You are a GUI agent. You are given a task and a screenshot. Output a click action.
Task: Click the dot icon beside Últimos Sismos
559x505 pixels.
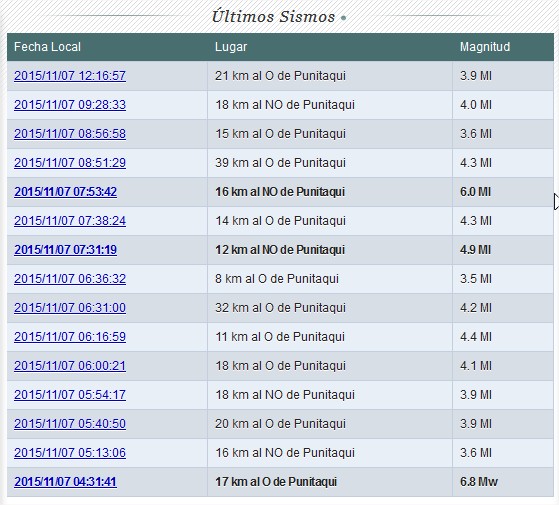(343, 18)
